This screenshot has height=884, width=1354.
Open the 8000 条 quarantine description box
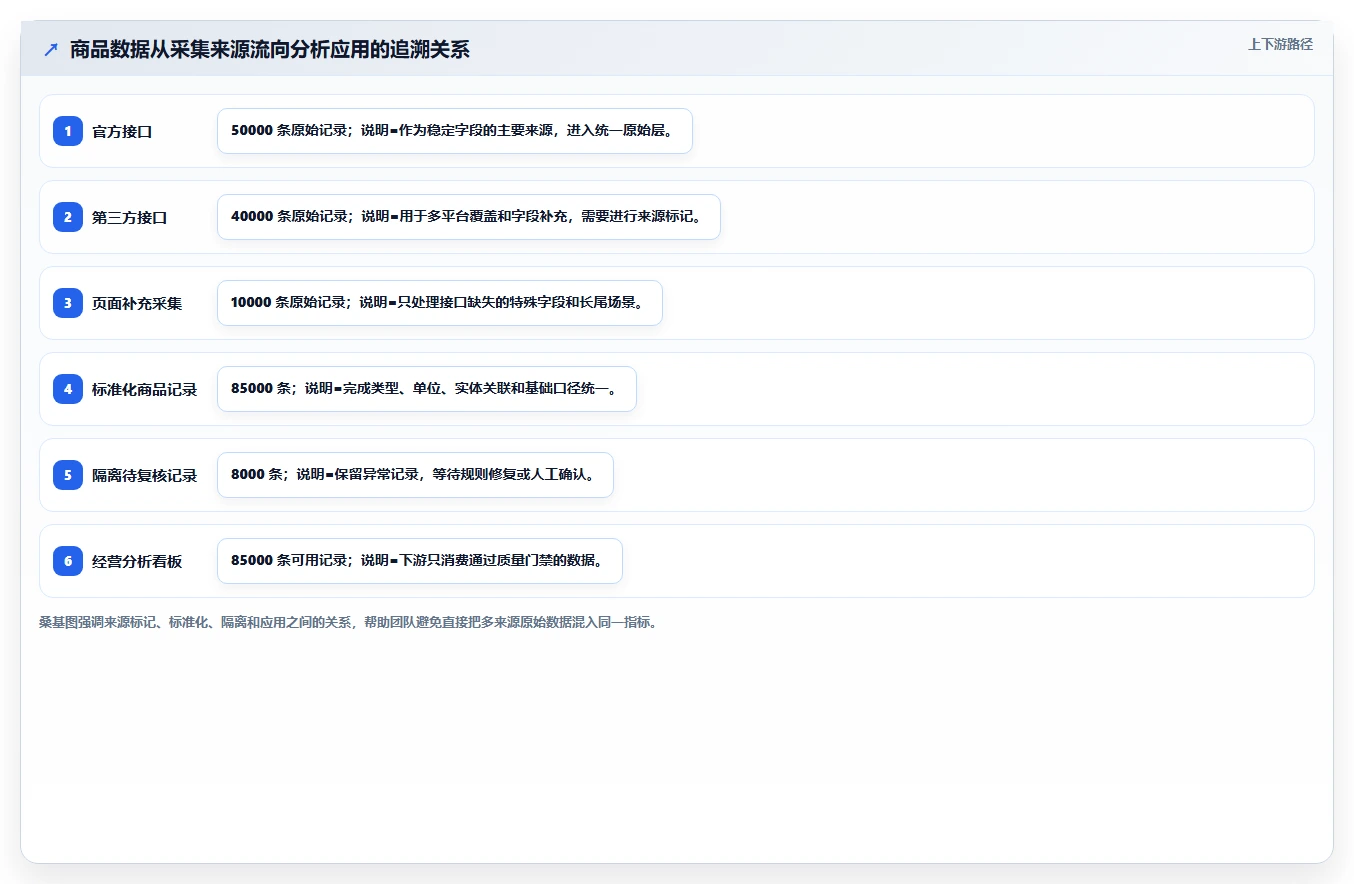coord(415,475)
